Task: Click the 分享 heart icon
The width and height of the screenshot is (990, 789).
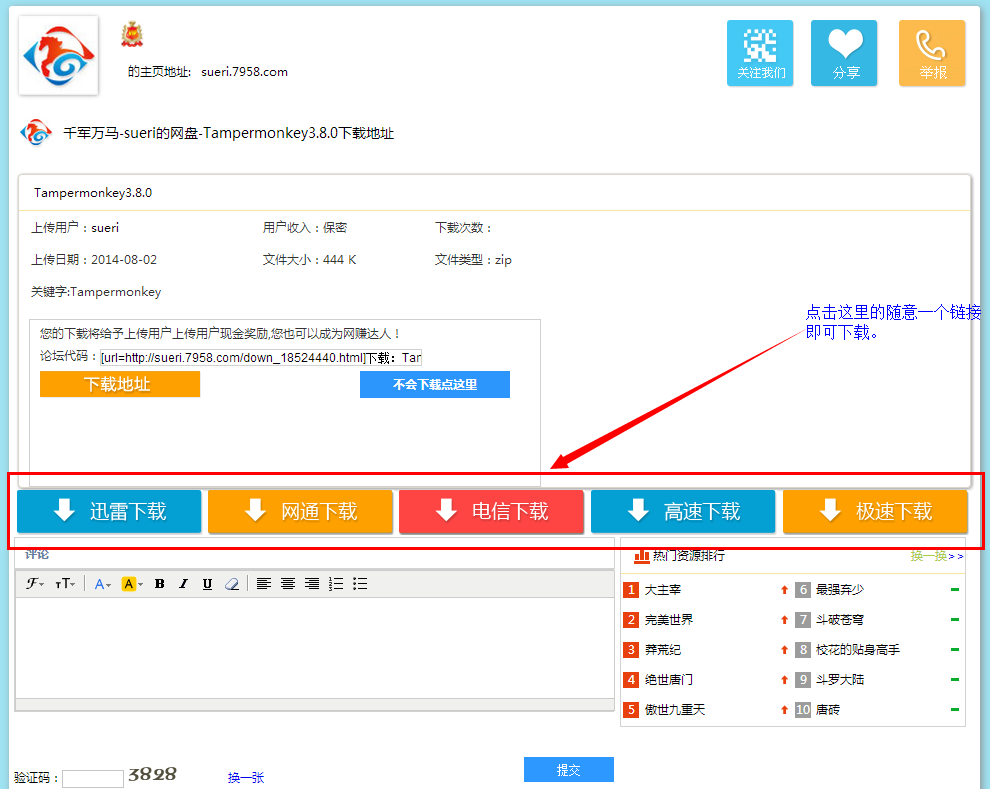Action: click(x=844, y=53)
